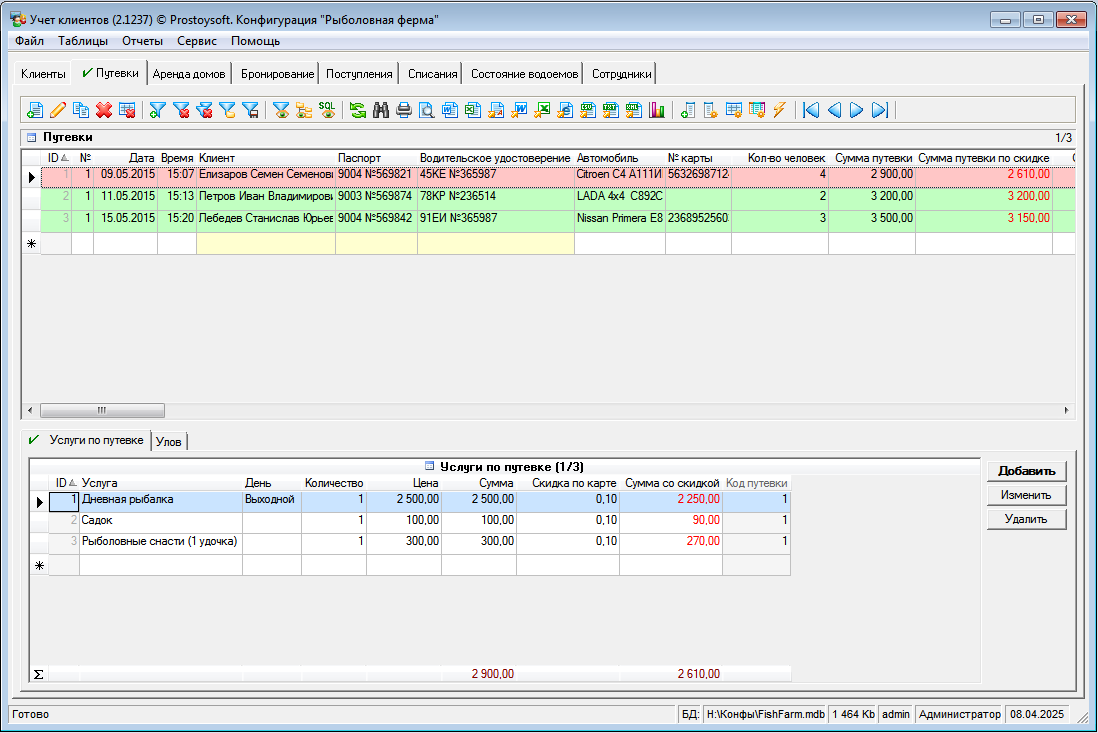
Task: Jump to last record arrow
Action: [x=880, y=110]
